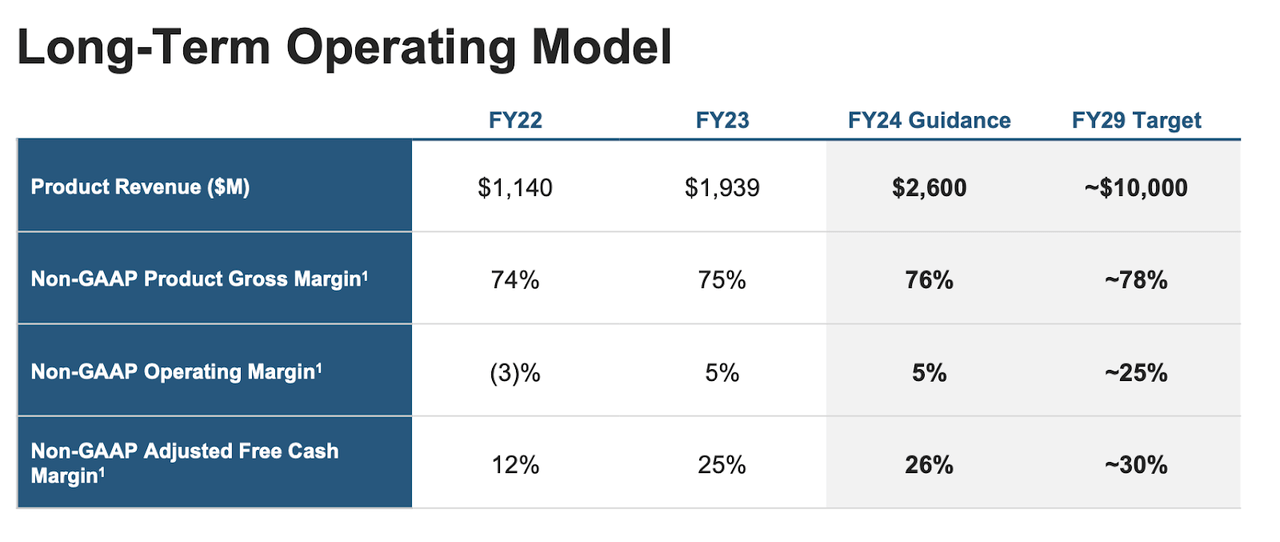Select the ~$10,000 target revenue cell
1280x542 pixels.
pos(1136,187)
